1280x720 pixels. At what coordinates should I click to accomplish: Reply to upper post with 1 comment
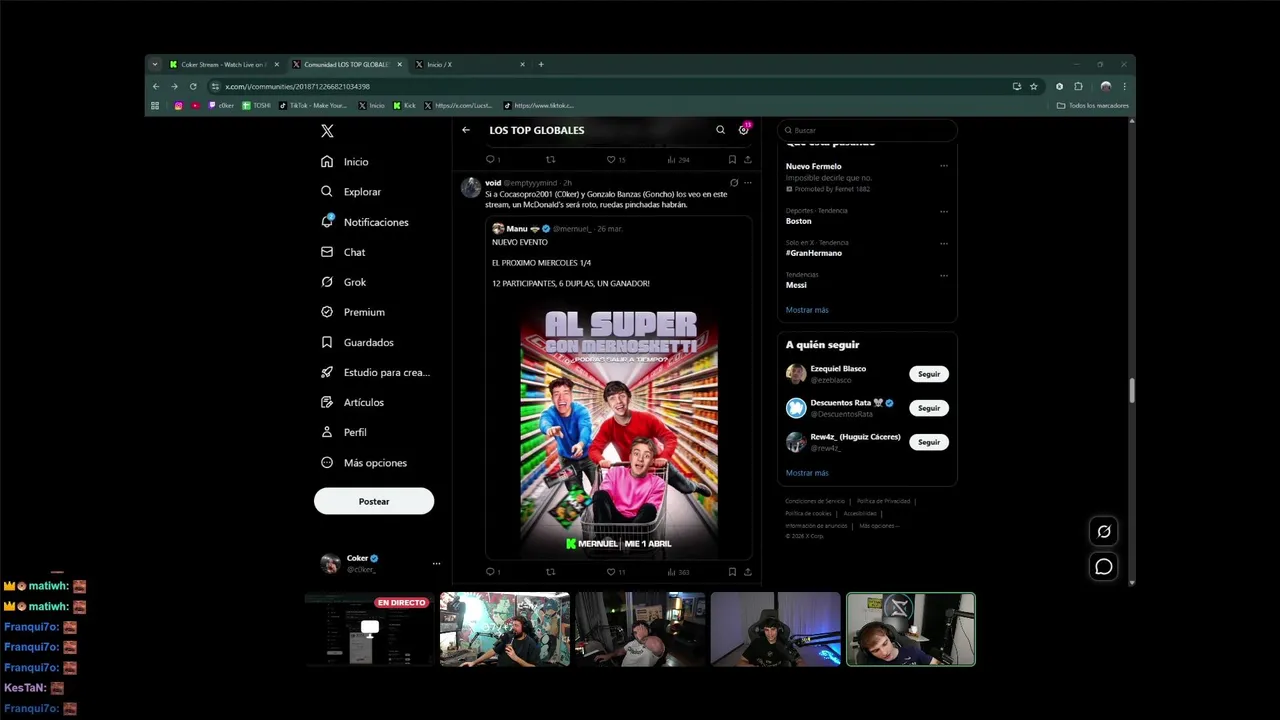point(492,159)
